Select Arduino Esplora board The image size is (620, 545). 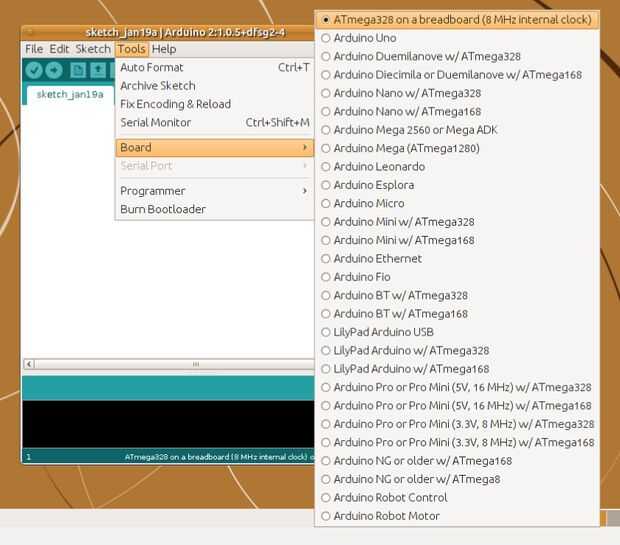tap(457, 185)
